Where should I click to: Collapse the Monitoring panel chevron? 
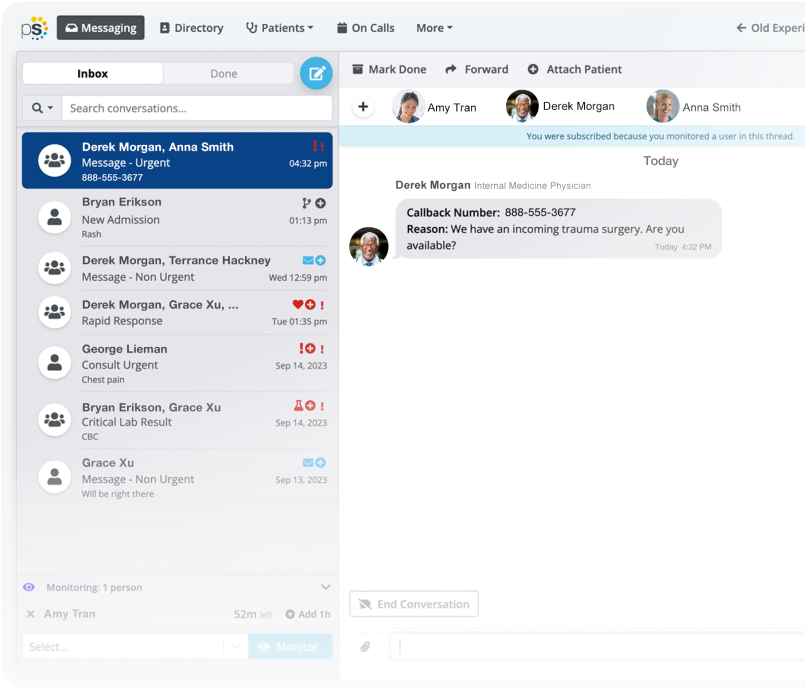pos(325,587)
